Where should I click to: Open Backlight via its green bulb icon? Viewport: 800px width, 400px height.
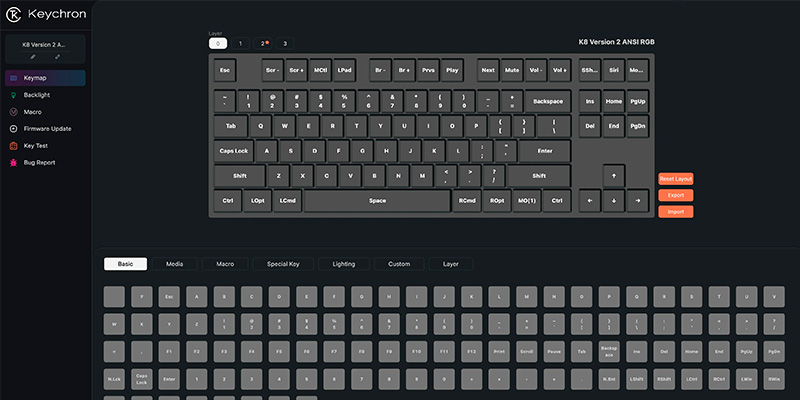(13, 95)
